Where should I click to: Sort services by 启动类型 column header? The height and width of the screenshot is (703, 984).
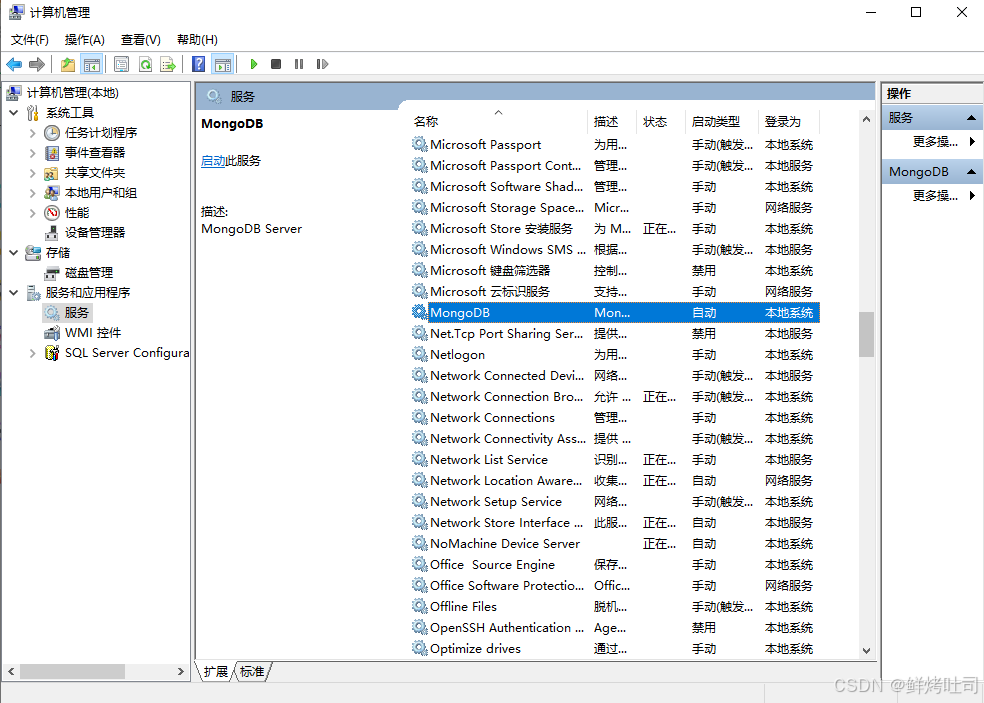click(x=722, y=122)
